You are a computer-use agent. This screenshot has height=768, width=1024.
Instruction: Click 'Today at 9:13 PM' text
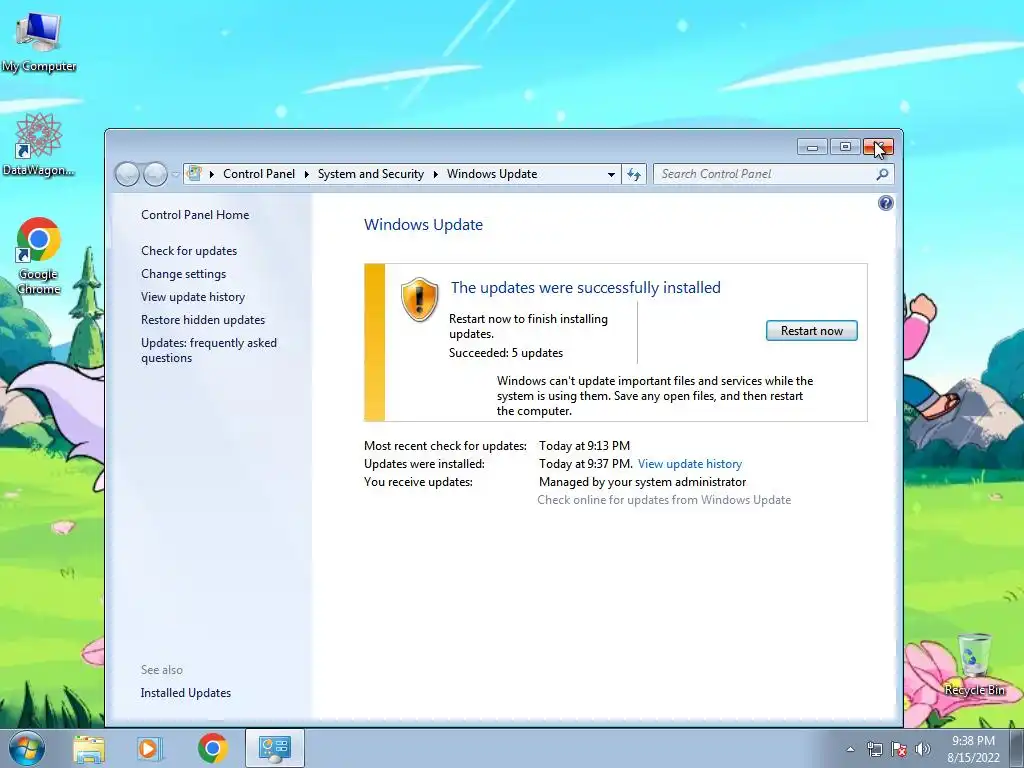click(584, 446)
